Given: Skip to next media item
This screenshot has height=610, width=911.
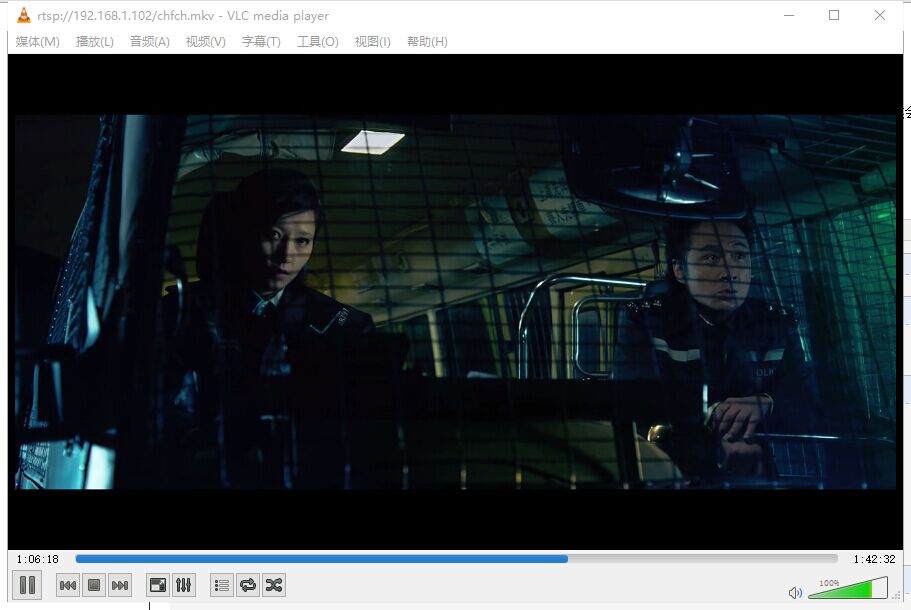Looking at the screenshot, I should click(x=120, y=585).
